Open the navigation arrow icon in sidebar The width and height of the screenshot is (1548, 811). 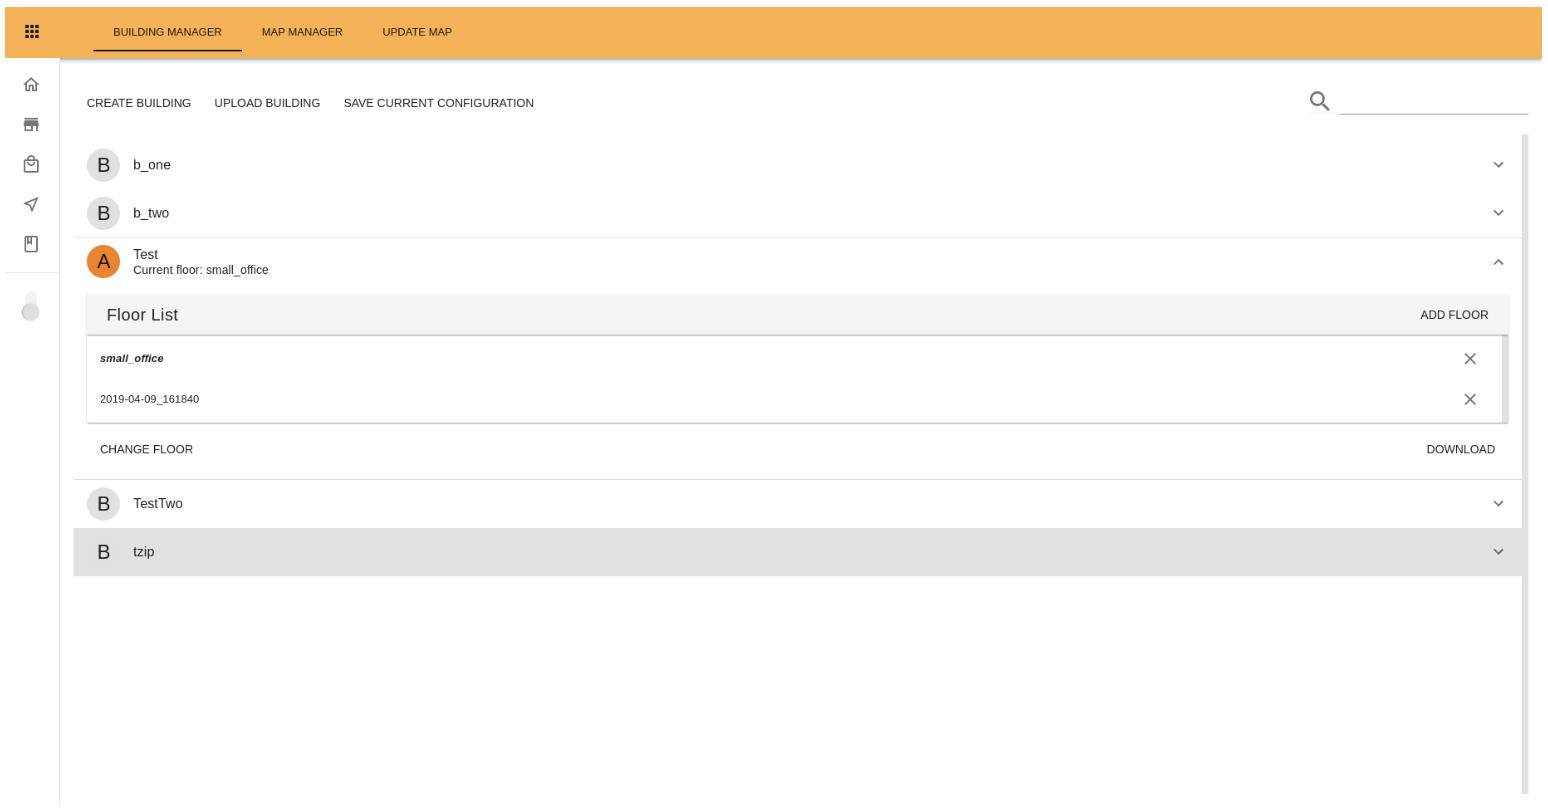(31, 204)
